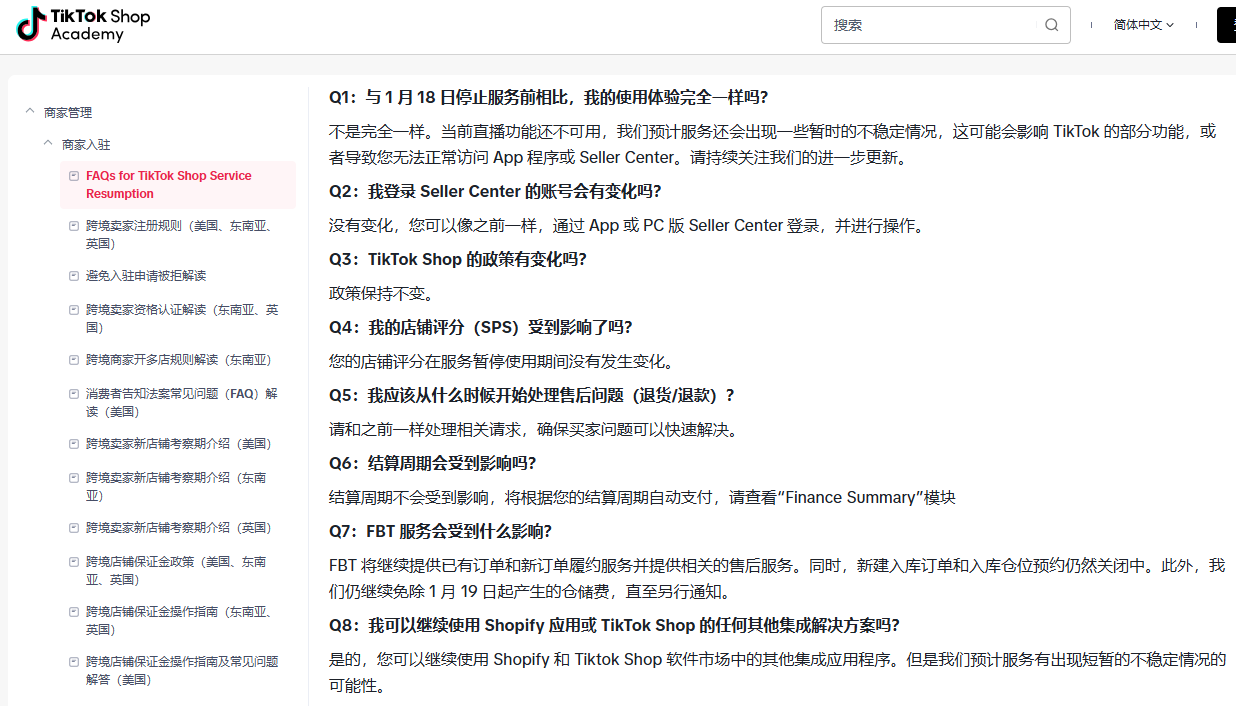Open 跨境卖家资格认证解读（东南亚、英国）
1236x706 pixels.
tap(181, 319)
